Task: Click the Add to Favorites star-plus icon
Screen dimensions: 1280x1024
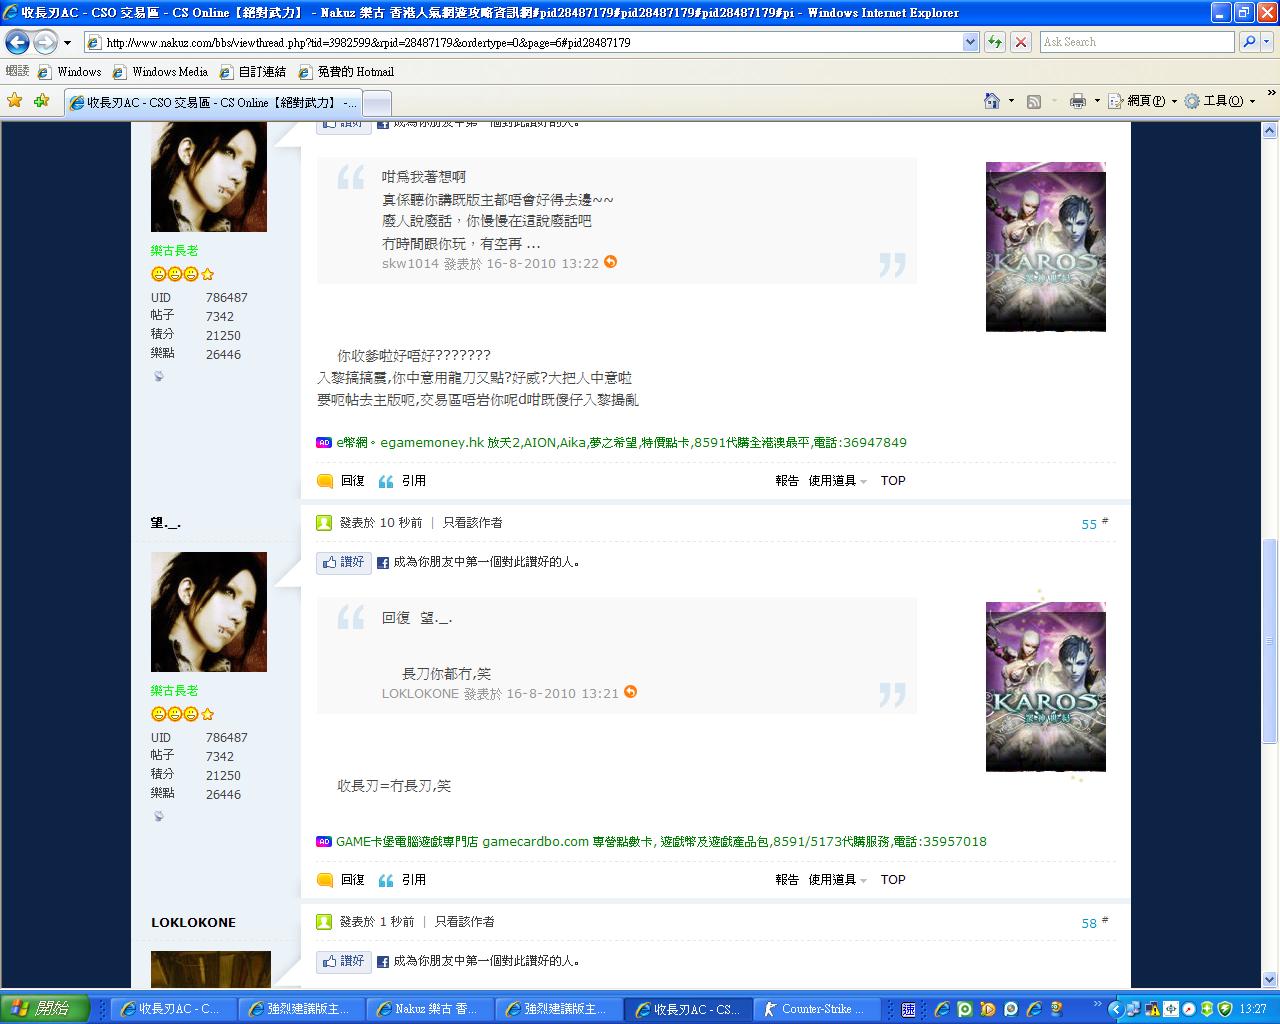Action: tap(41, 101)
